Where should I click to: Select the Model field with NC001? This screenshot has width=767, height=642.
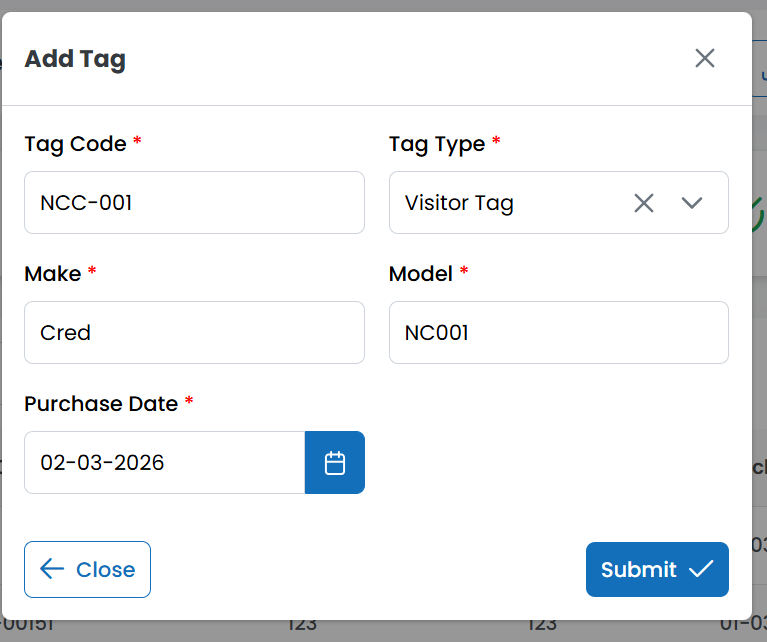coord(558,333)
